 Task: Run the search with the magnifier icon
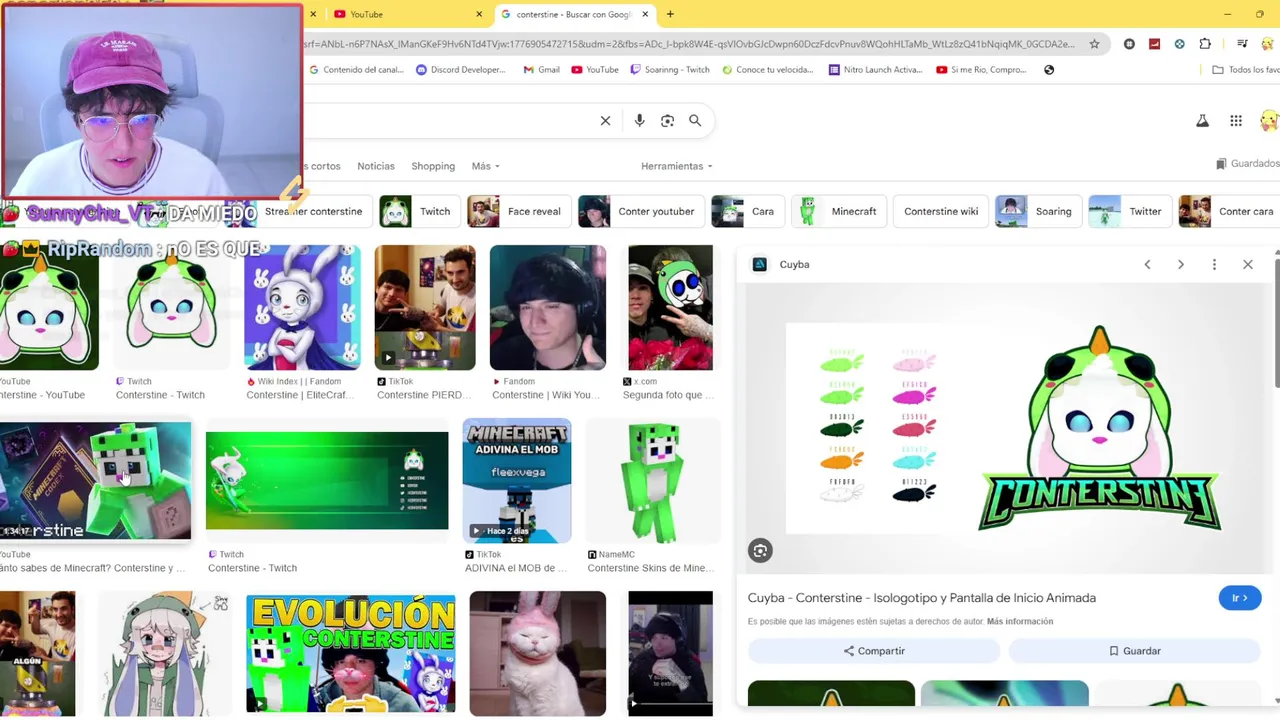click(x=695, y=121)
